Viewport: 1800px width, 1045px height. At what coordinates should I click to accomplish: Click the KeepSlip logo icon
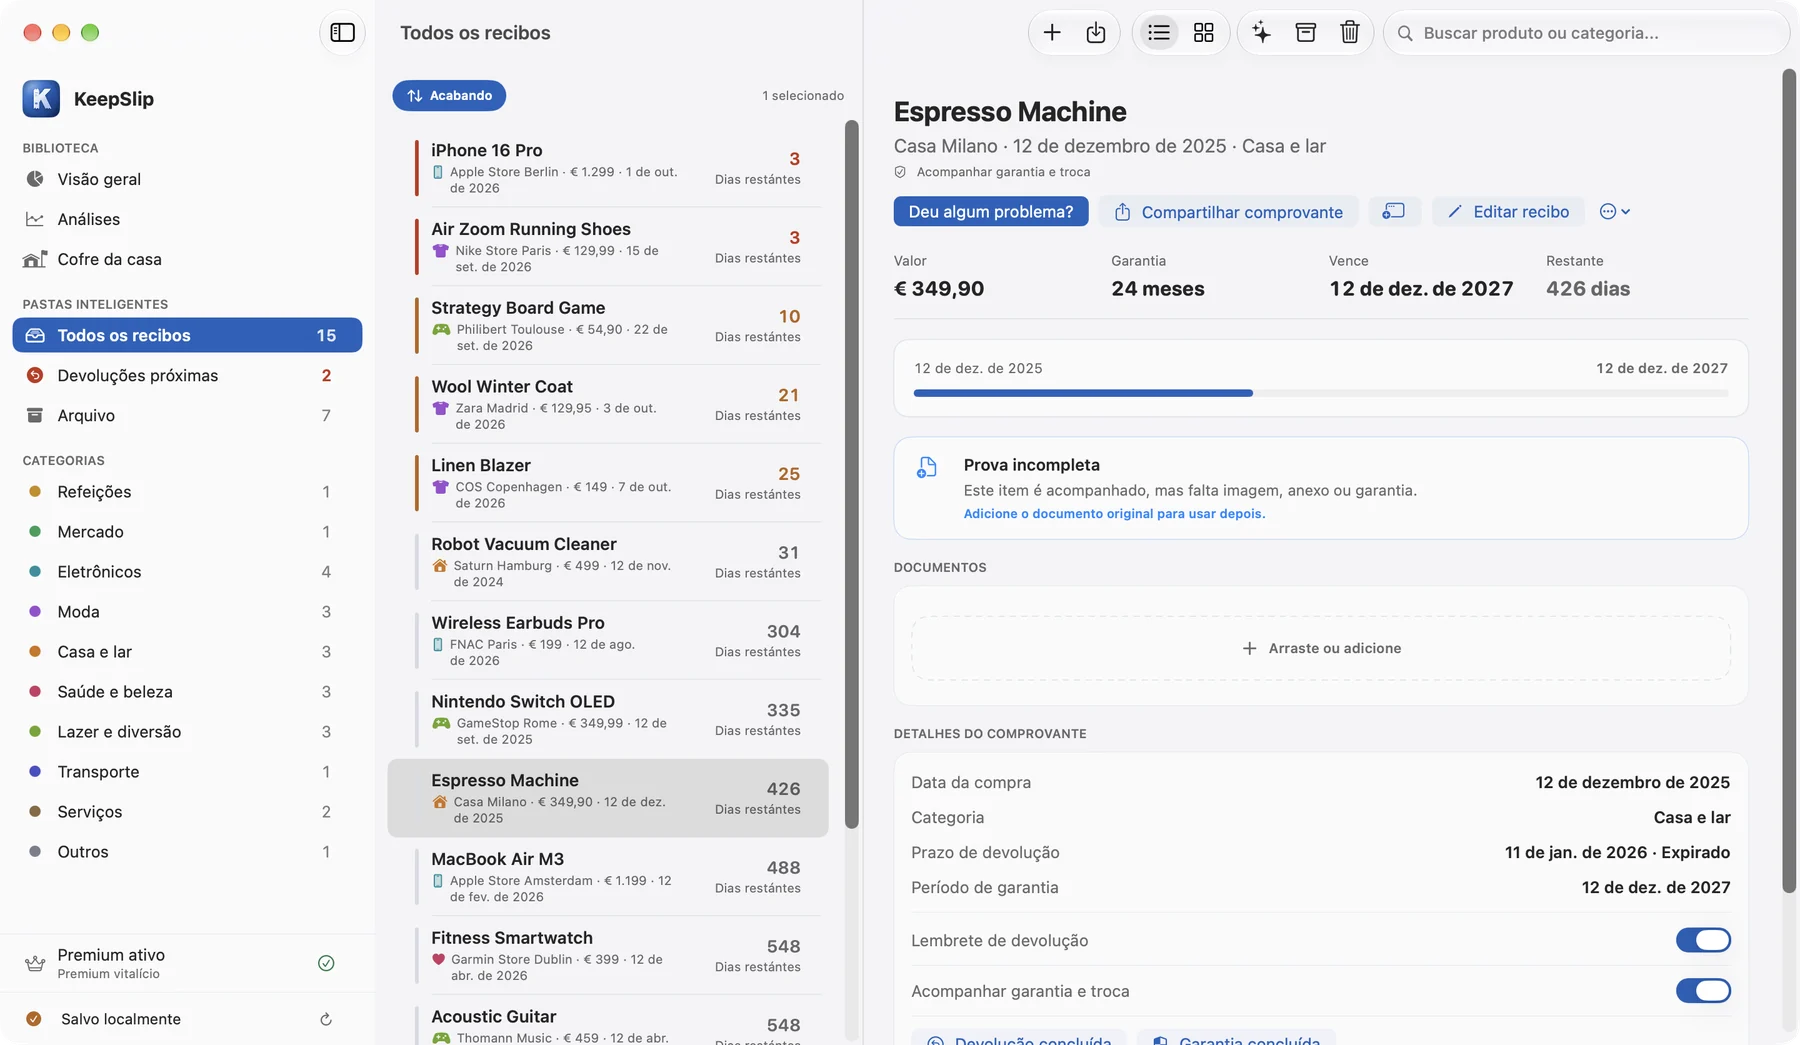[41, 99]
